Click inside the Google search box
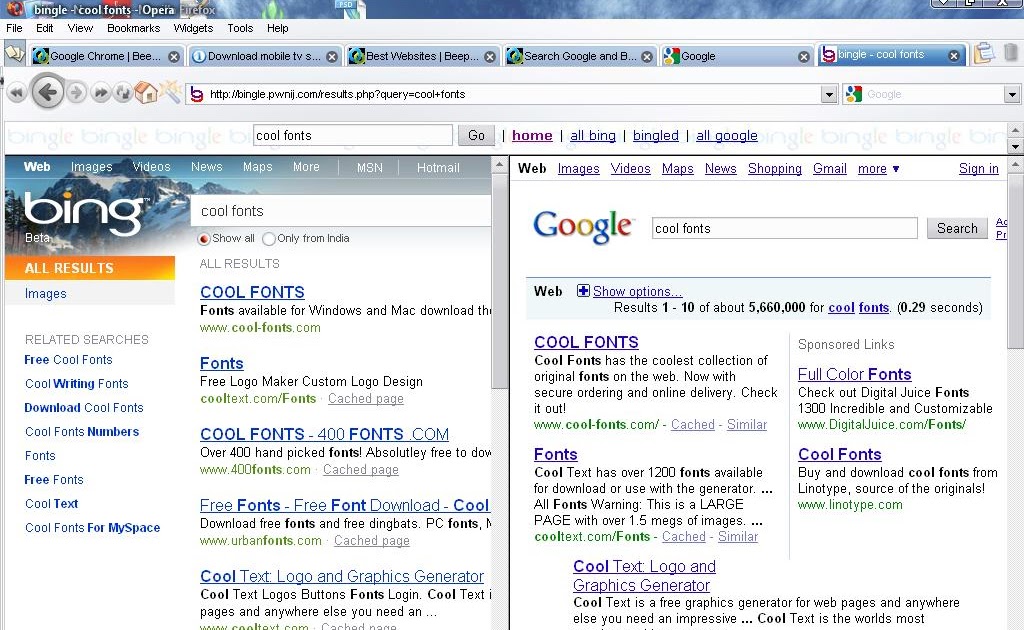 tap(784, 228)
